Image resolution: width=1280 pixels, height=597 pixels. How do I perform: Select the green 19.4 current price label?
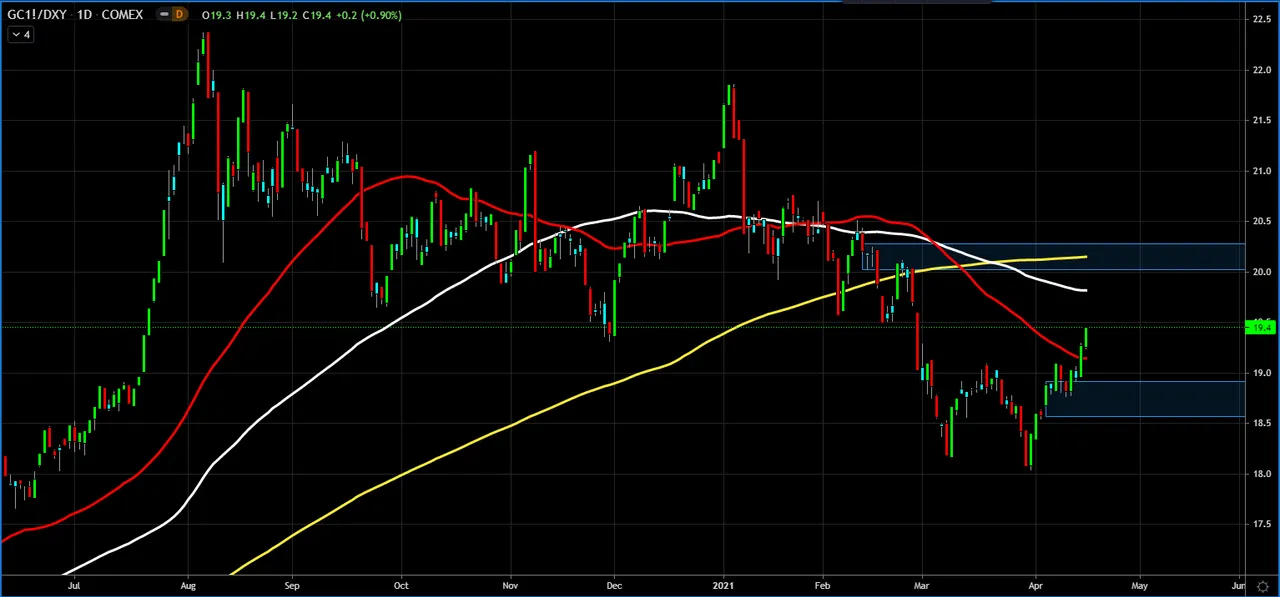tap(1261, 327)
